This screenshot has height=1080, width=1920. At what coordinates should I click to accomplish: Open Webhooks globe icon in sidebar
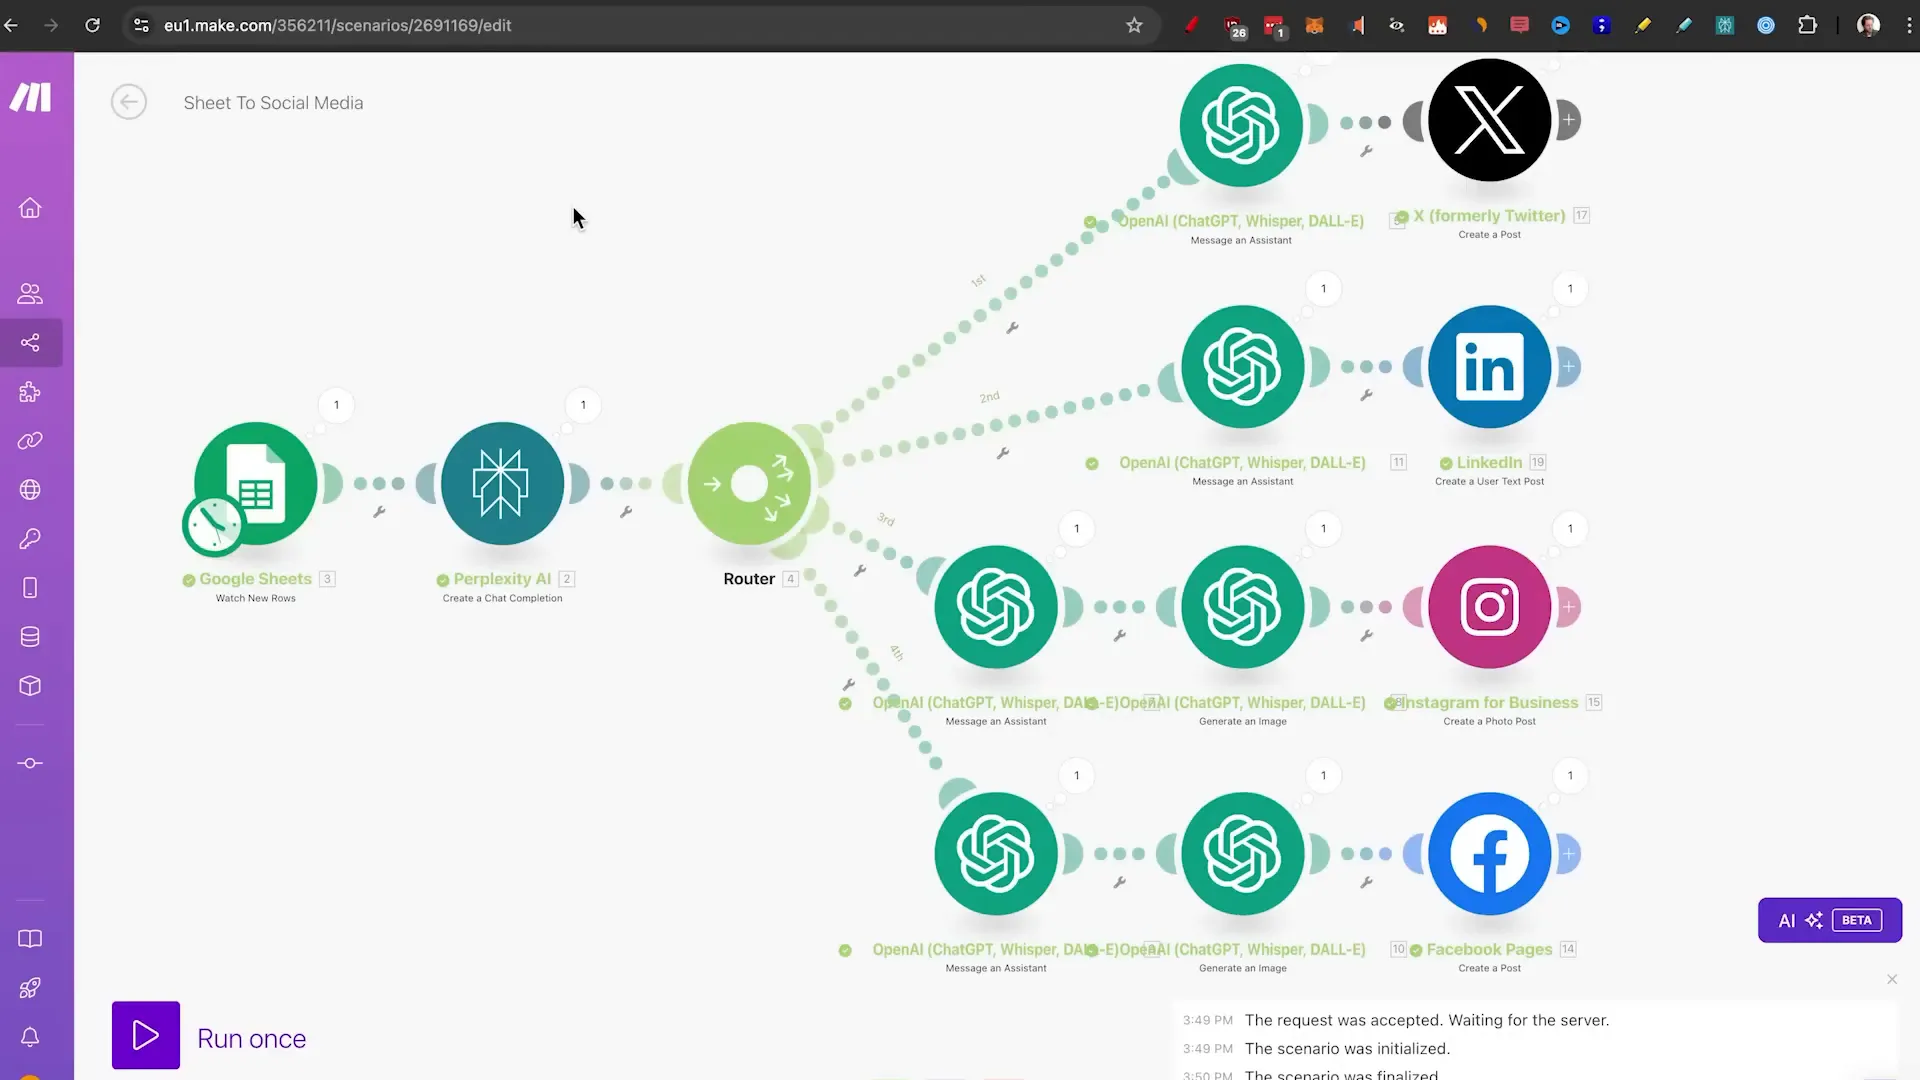pos(30,490)
